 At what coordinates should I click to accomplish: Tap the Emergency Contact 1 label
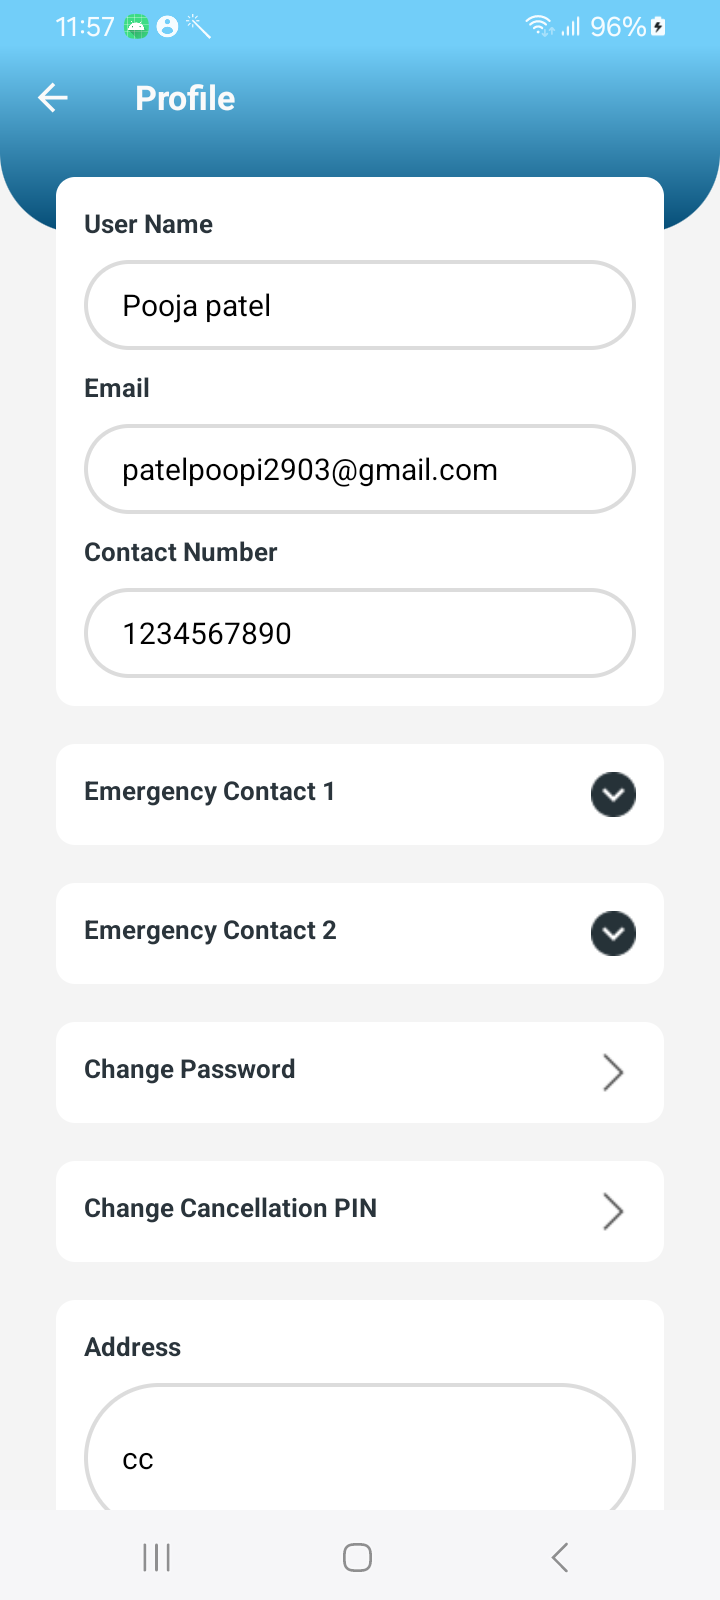tap(210, 792)
